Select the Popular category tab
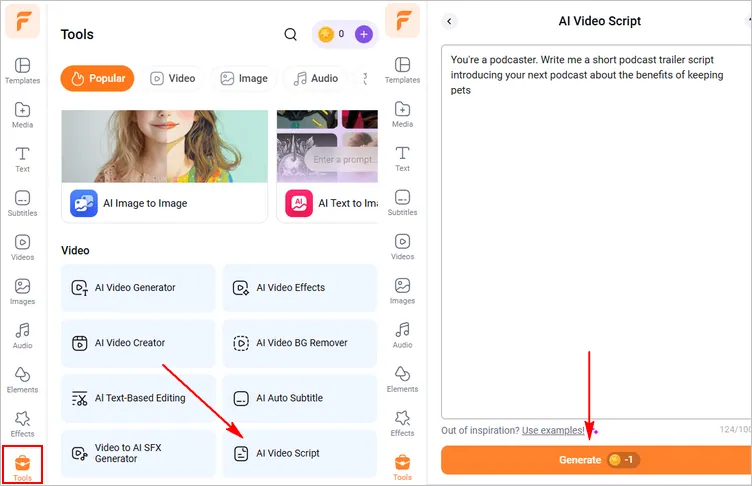 97,78
